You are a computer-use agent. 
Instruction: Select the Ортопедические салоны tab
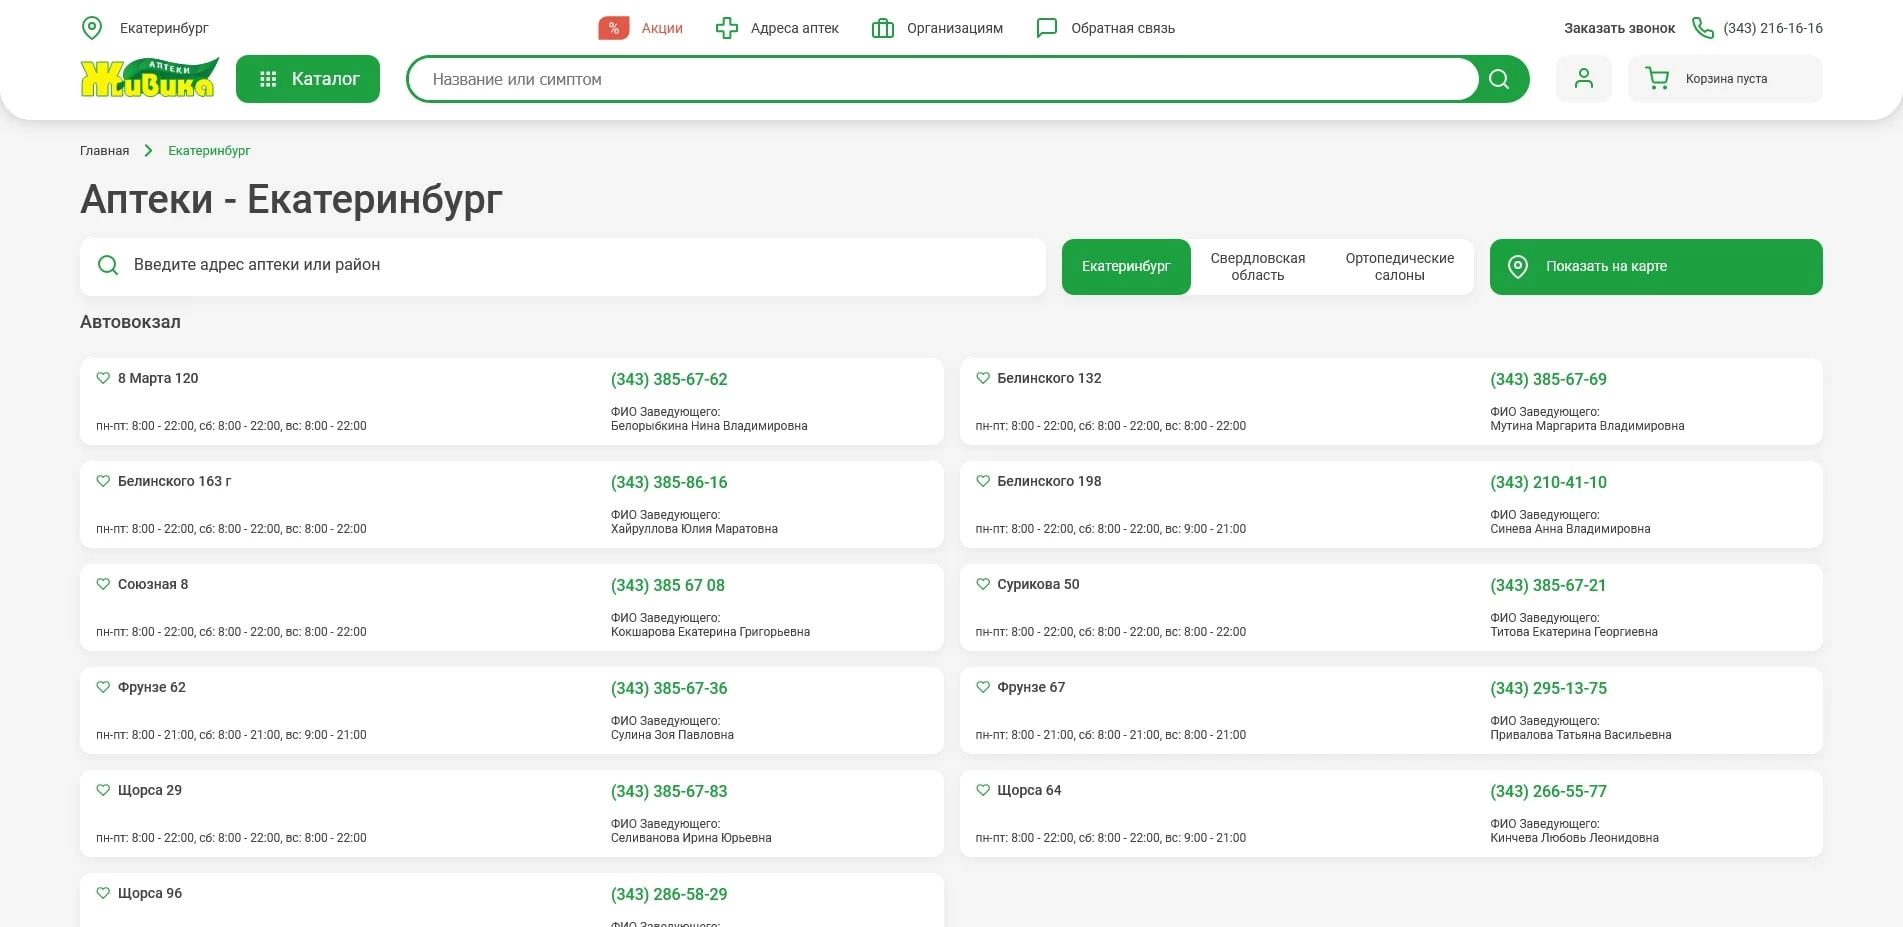coord(1399,267)
